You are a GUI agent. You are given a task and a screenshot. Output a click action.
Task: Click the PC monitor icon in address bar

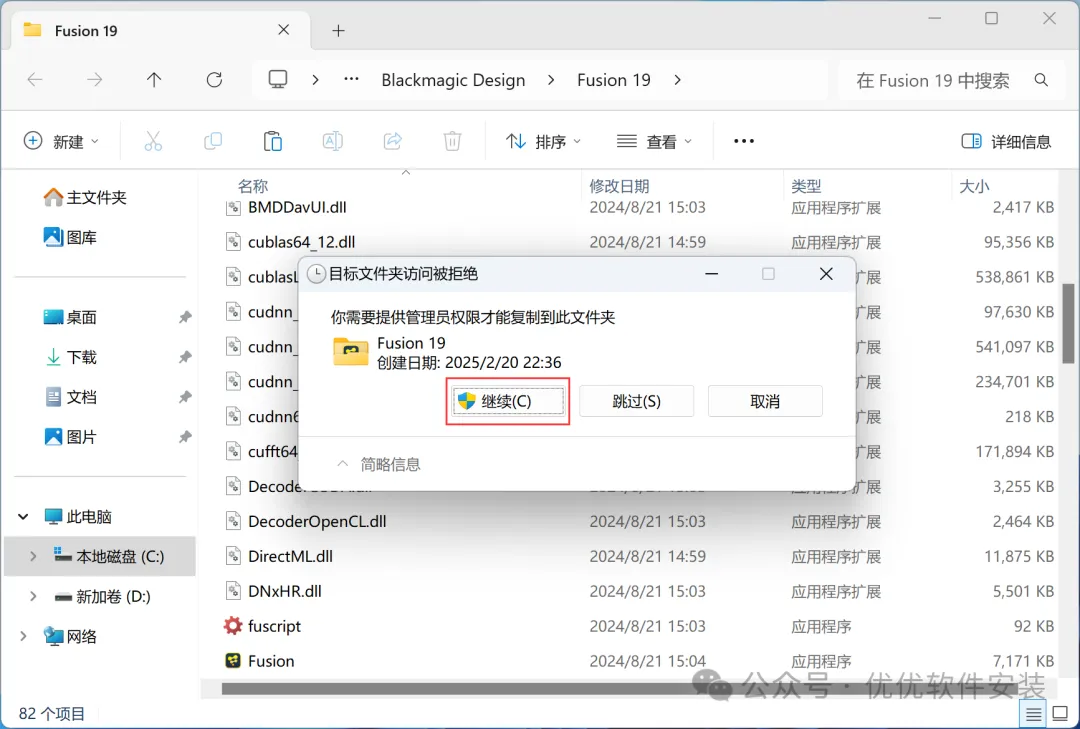click(x=278, y=79)
